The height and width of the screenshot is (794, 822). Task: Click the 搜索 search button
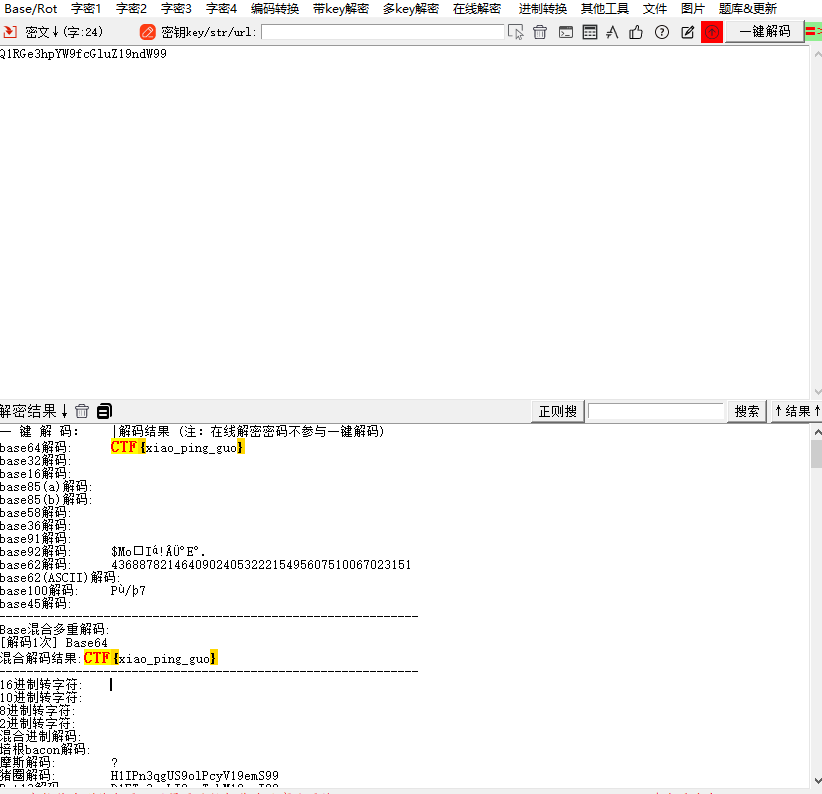coord(746,410)
